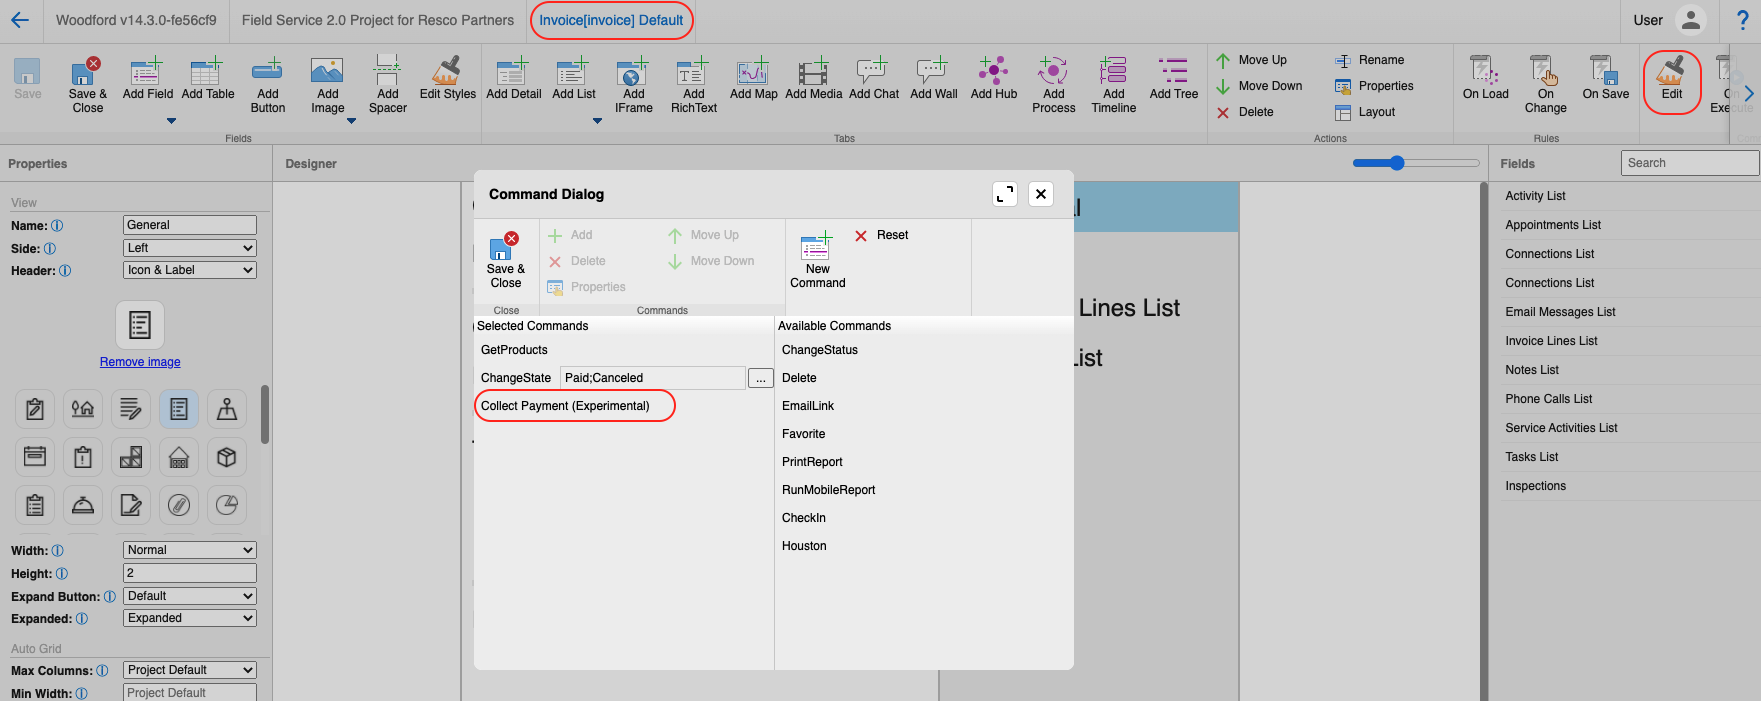The image size is (1761, 701).
Task: Switch to Invoice[invoice] Default tab
Action: [x=611, y=20]
